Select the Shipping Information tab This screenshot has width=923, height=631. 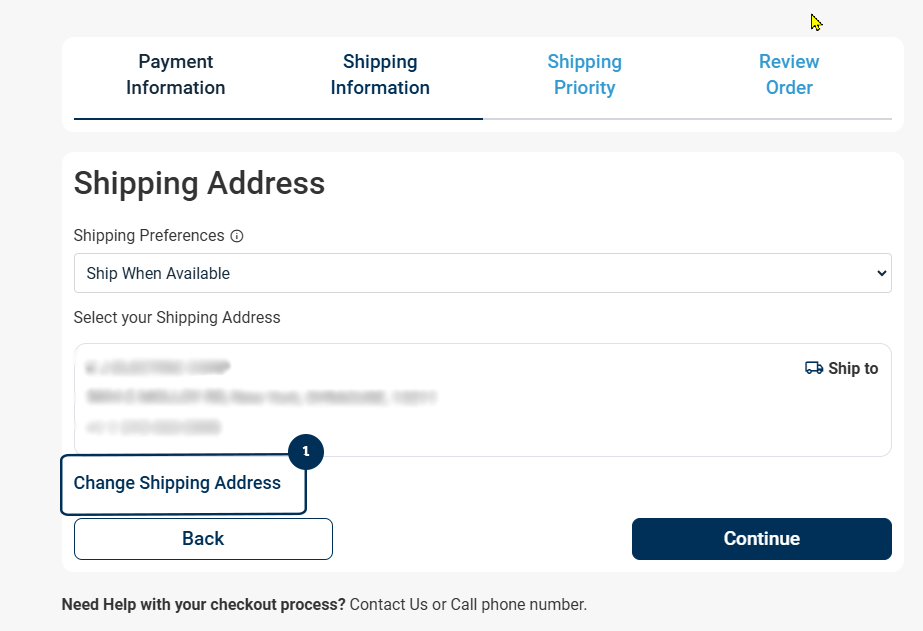click(380, 75)
